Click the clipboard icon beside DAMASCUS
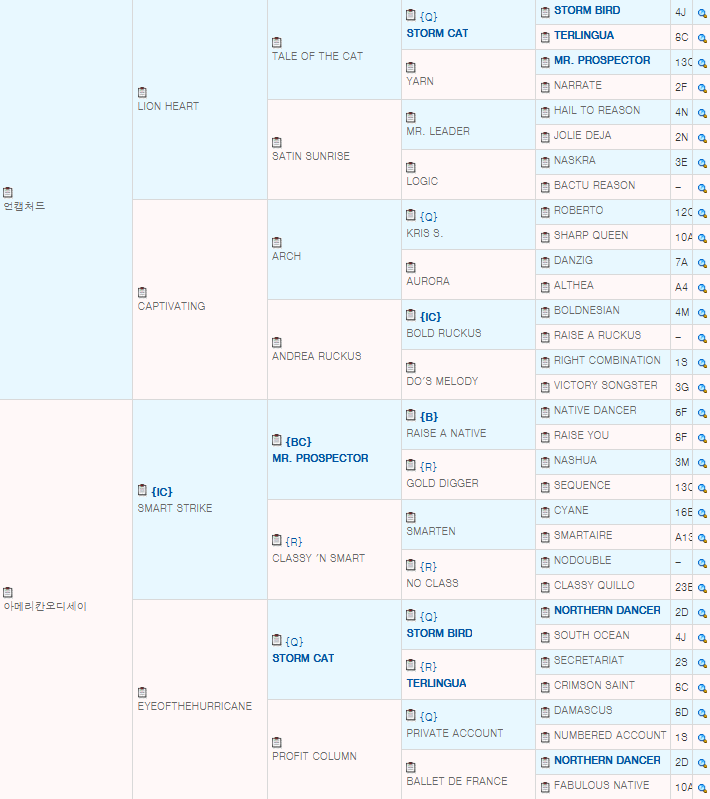 point(545,711)
